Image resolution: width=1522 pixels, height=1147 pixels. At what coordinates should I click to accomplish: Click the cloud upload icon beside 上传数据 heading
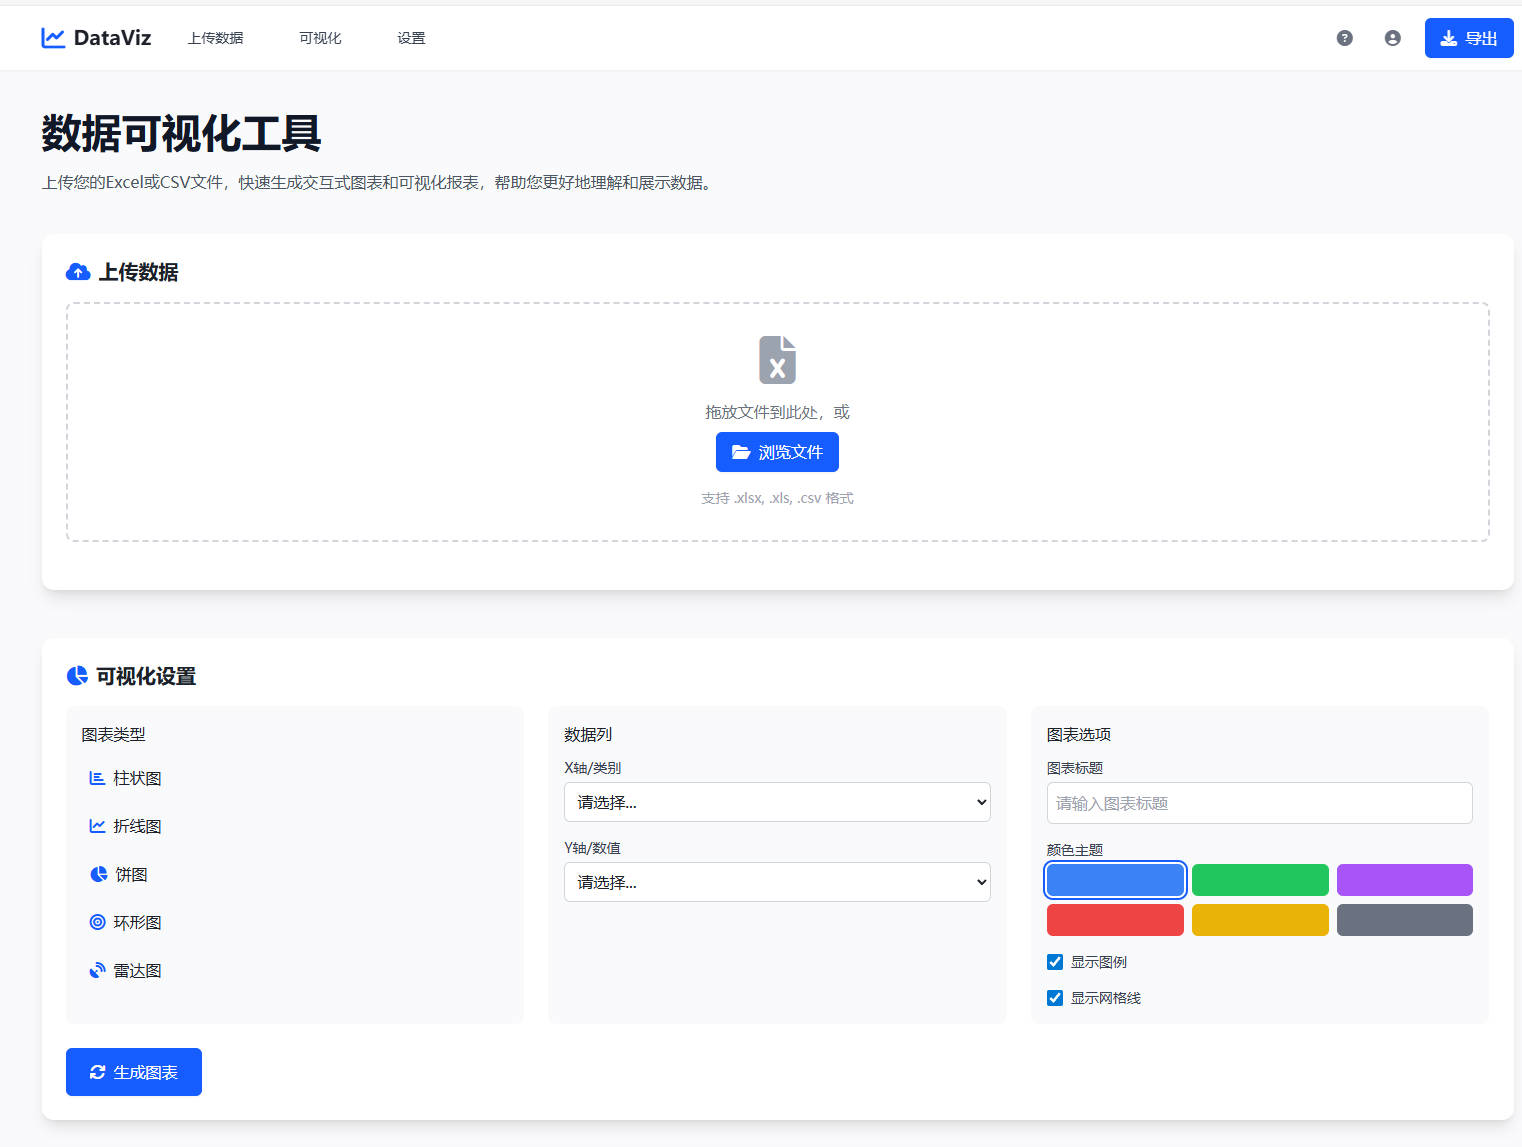(78, 272)
